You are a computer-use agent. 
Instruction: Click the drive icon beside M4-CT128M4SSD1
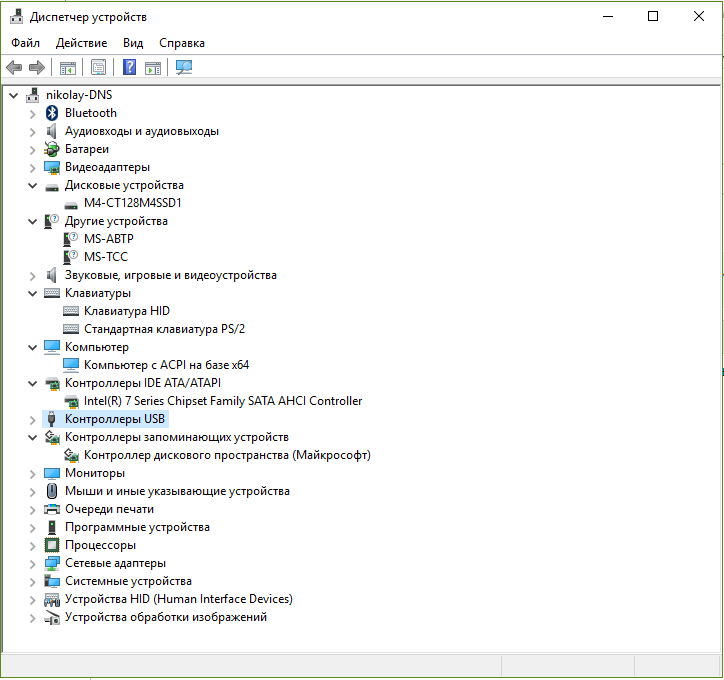point(71,204)
